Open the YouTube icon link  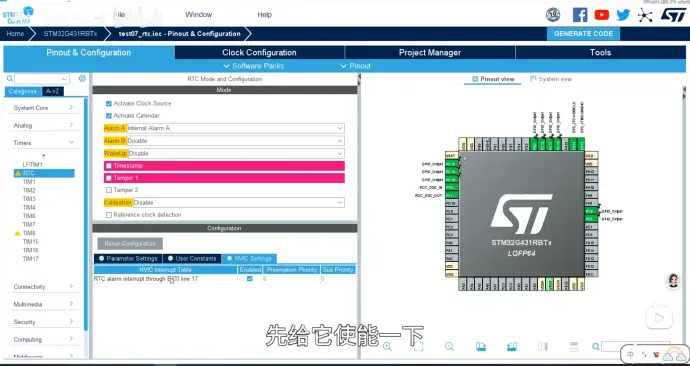pos(602,15)
